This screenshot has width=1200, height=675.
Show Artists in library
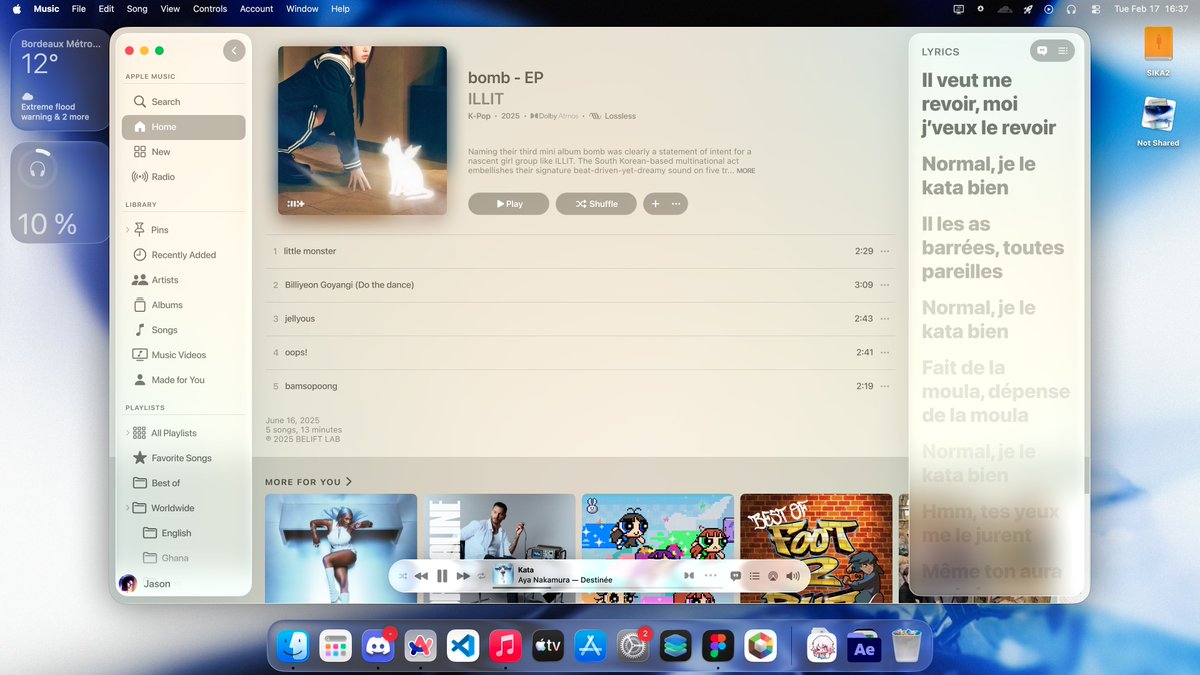click(x=184, y=280)
